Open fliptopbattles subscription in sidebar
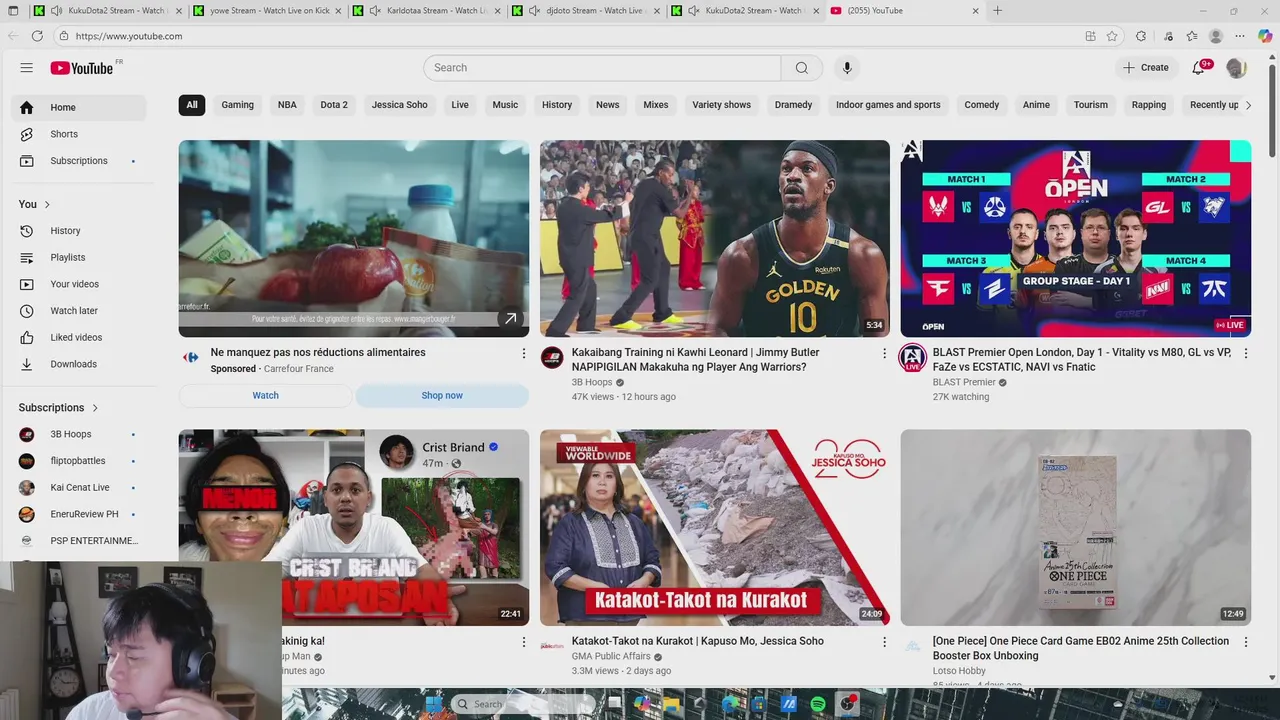 click(78, 461)
